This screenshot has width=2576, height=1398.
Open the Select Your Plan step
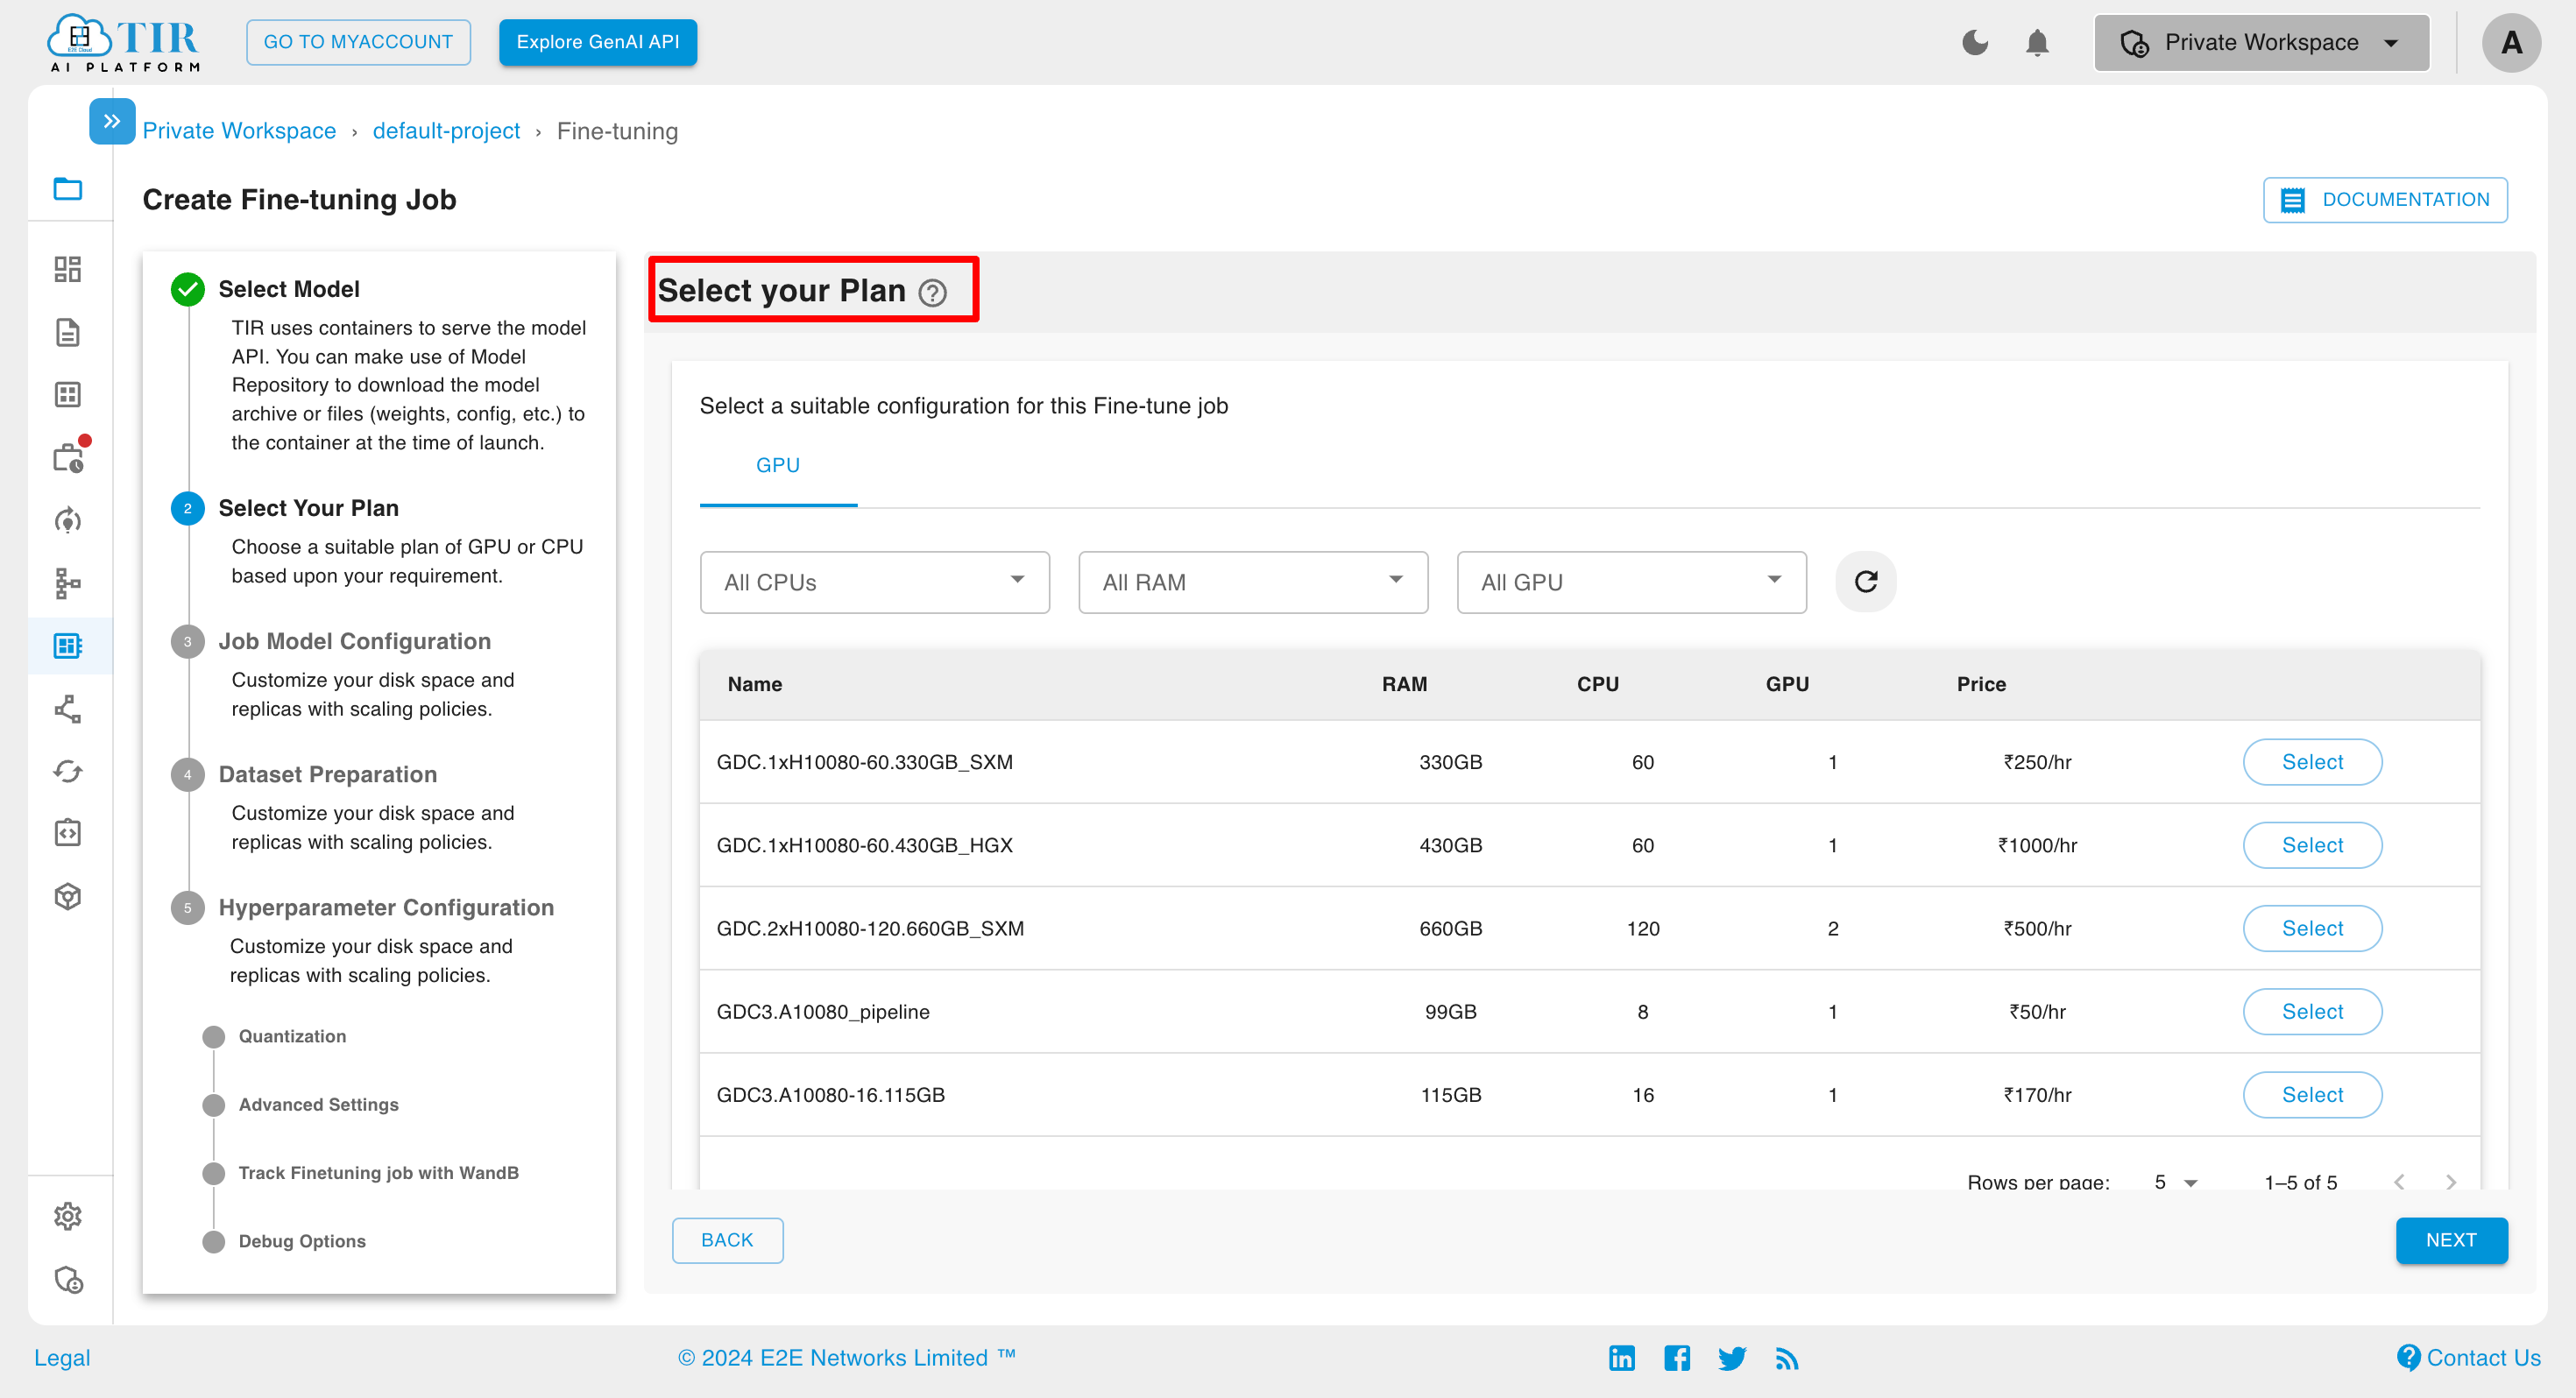(308, 508)
